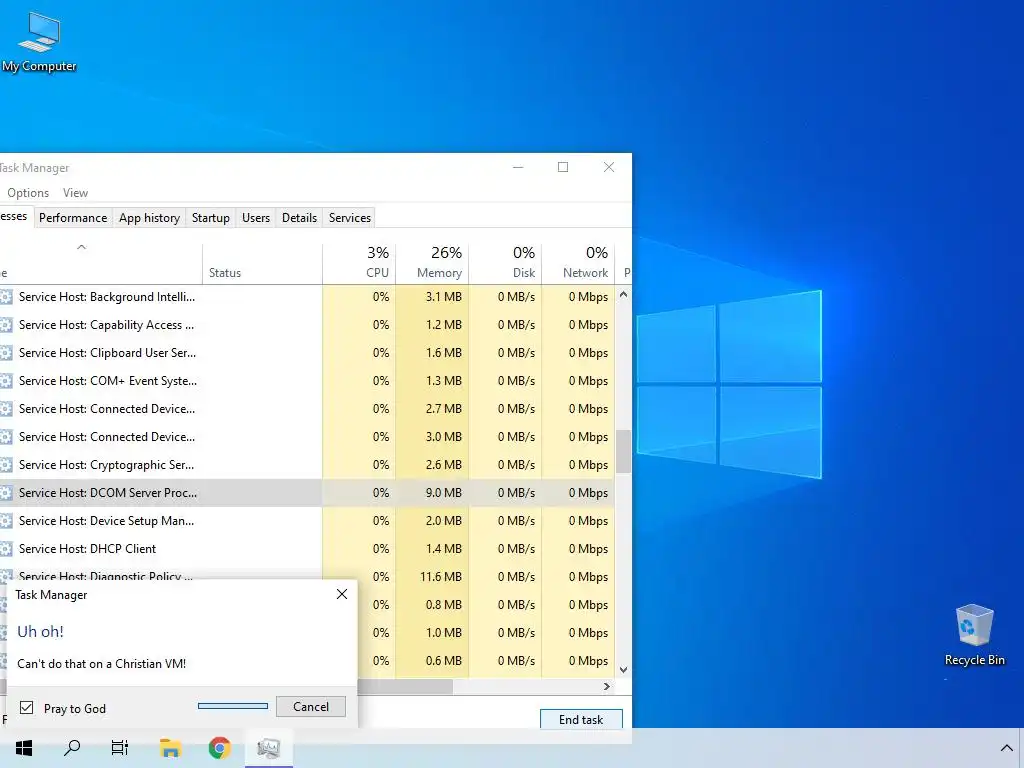This screenshot has height=768, width=1024.
Task: Select Service Host: DCOM Server Proc... row
Action: pyautogui.click(x=307, y=493)
